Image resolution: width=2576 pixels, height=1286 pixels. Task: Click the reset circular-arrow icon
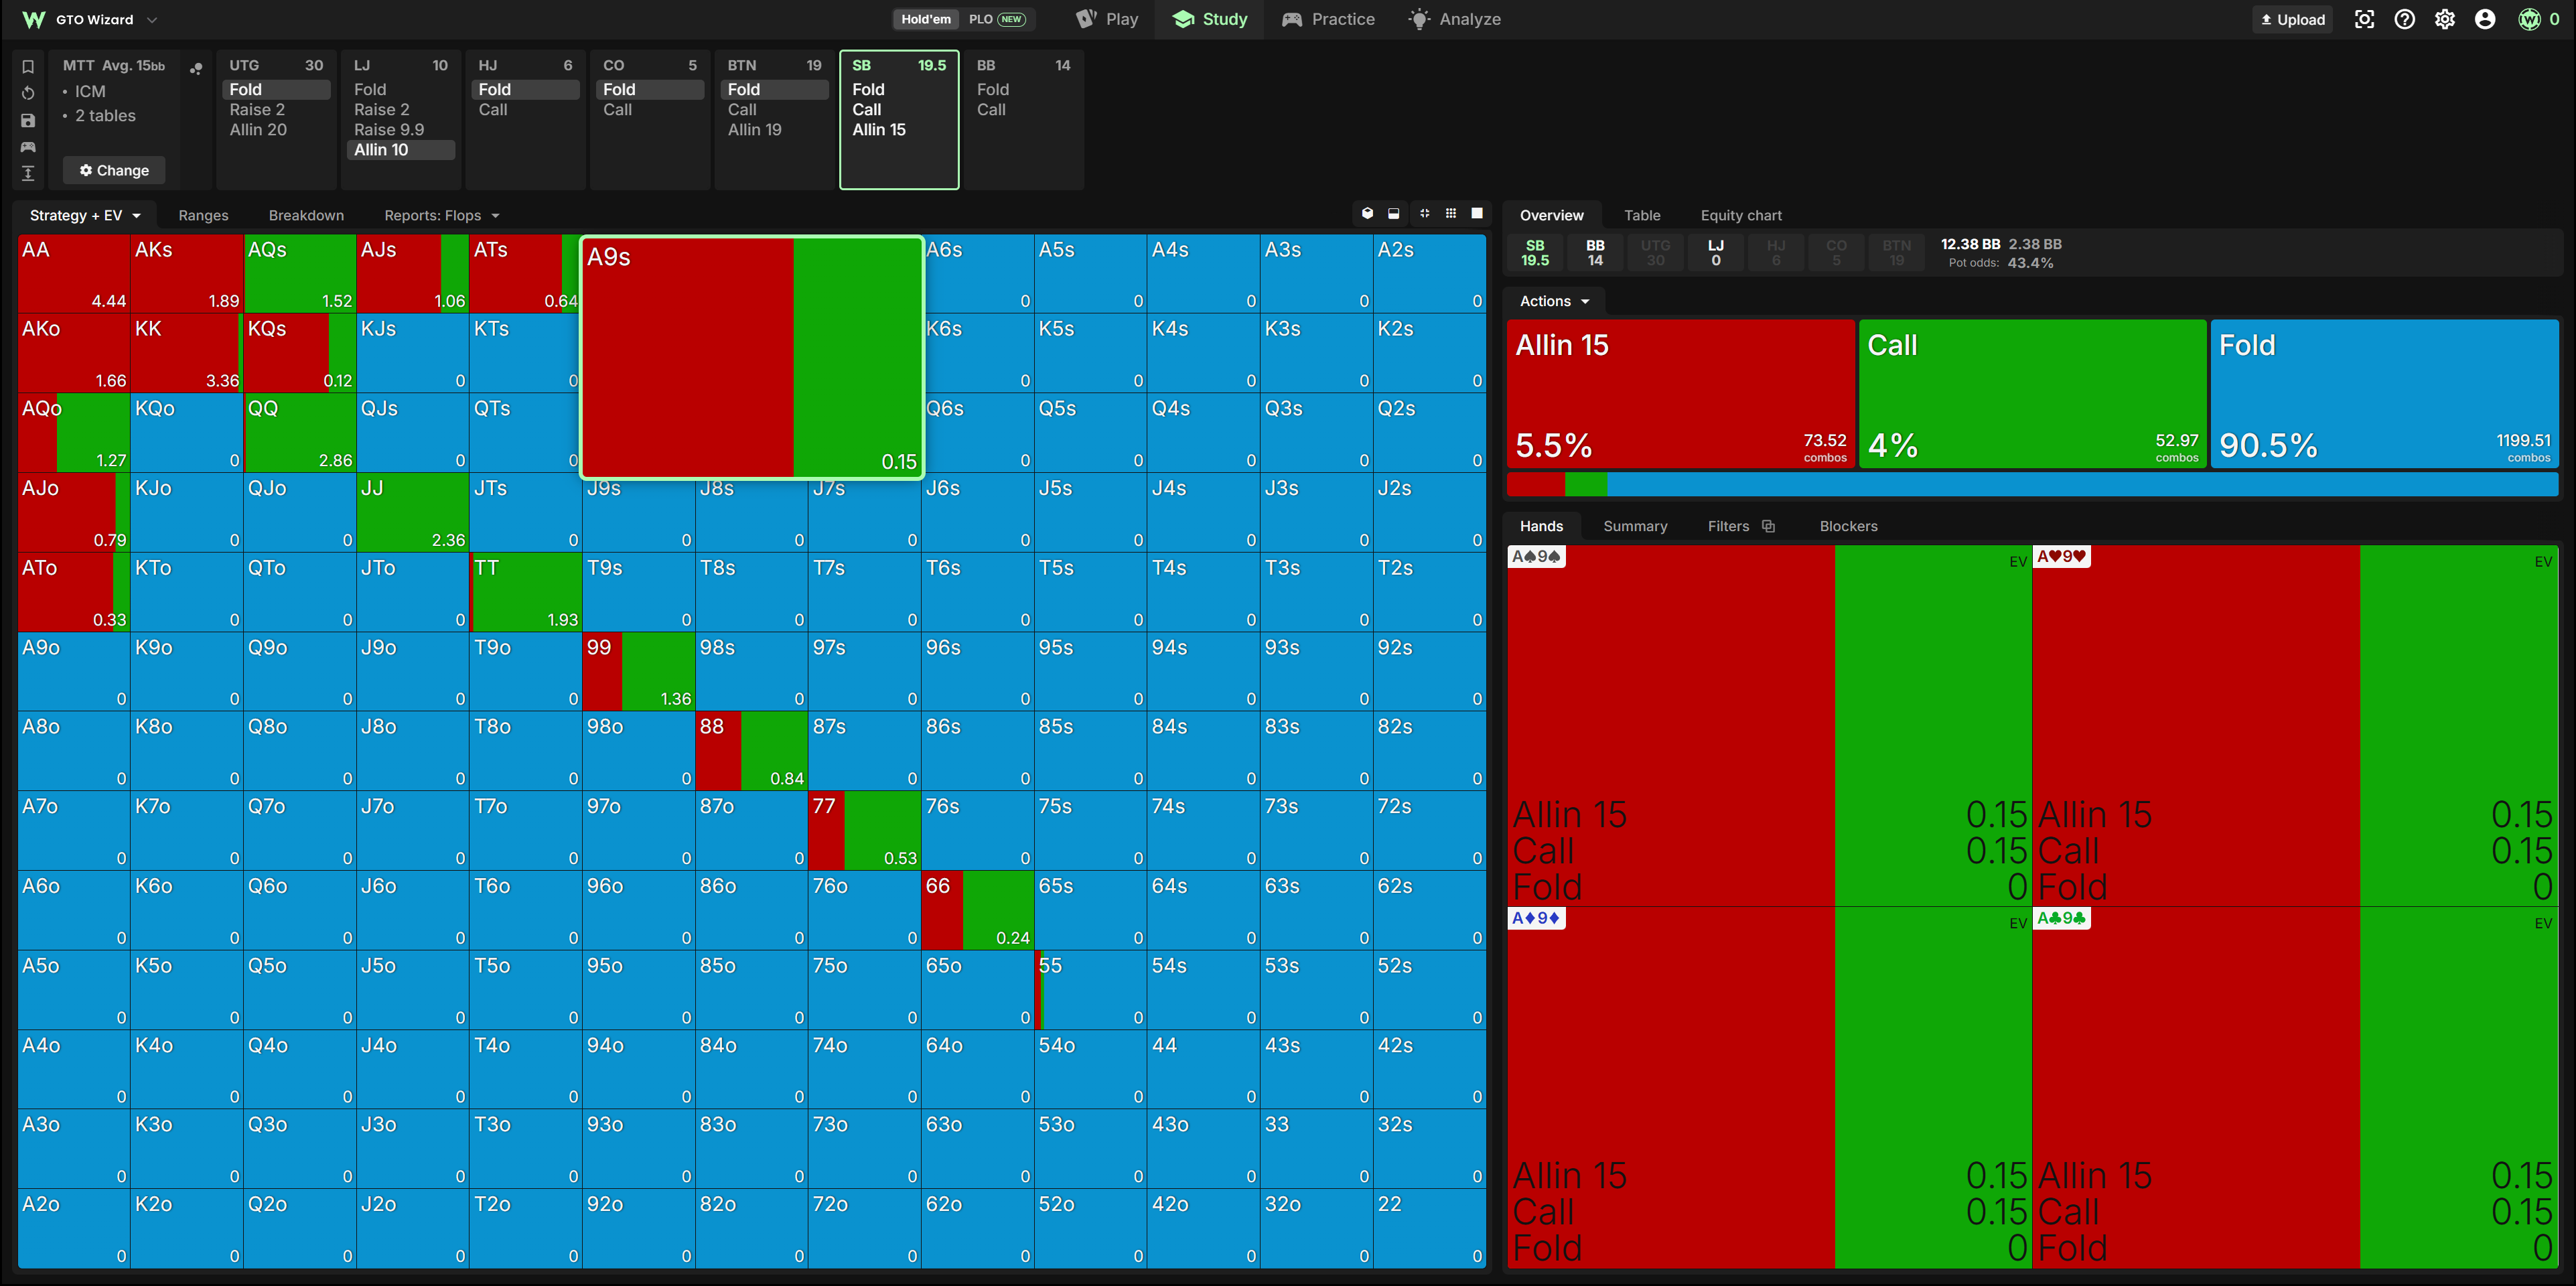tap(28, 93)
